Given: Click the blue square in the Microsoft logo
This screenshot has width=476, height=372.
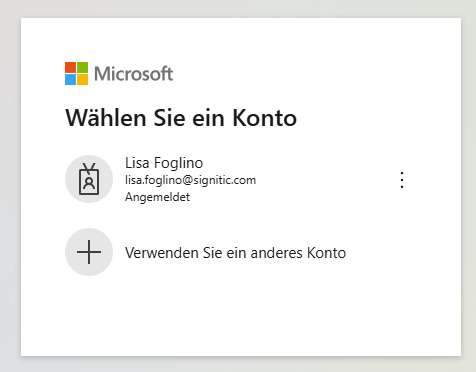Looking at the screenshot, I should (70, 79).
